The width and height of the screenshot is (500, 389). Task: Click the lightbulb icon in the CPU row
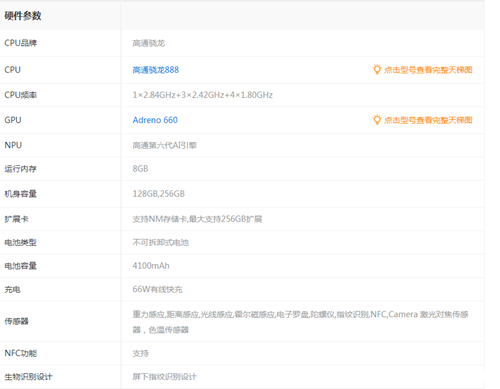coord(377,70)
